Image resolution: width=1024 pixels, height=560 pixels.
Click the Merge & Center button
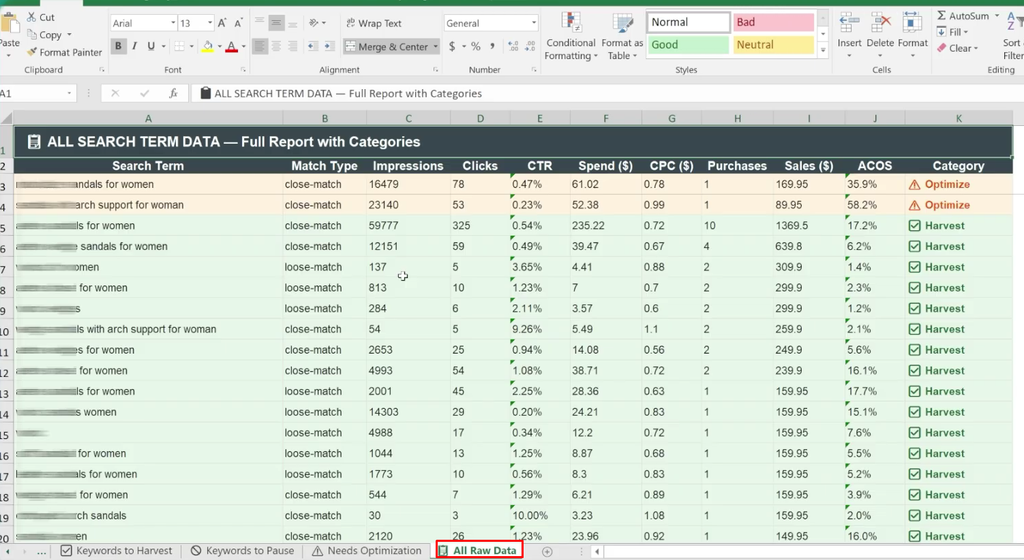point(386,46)
